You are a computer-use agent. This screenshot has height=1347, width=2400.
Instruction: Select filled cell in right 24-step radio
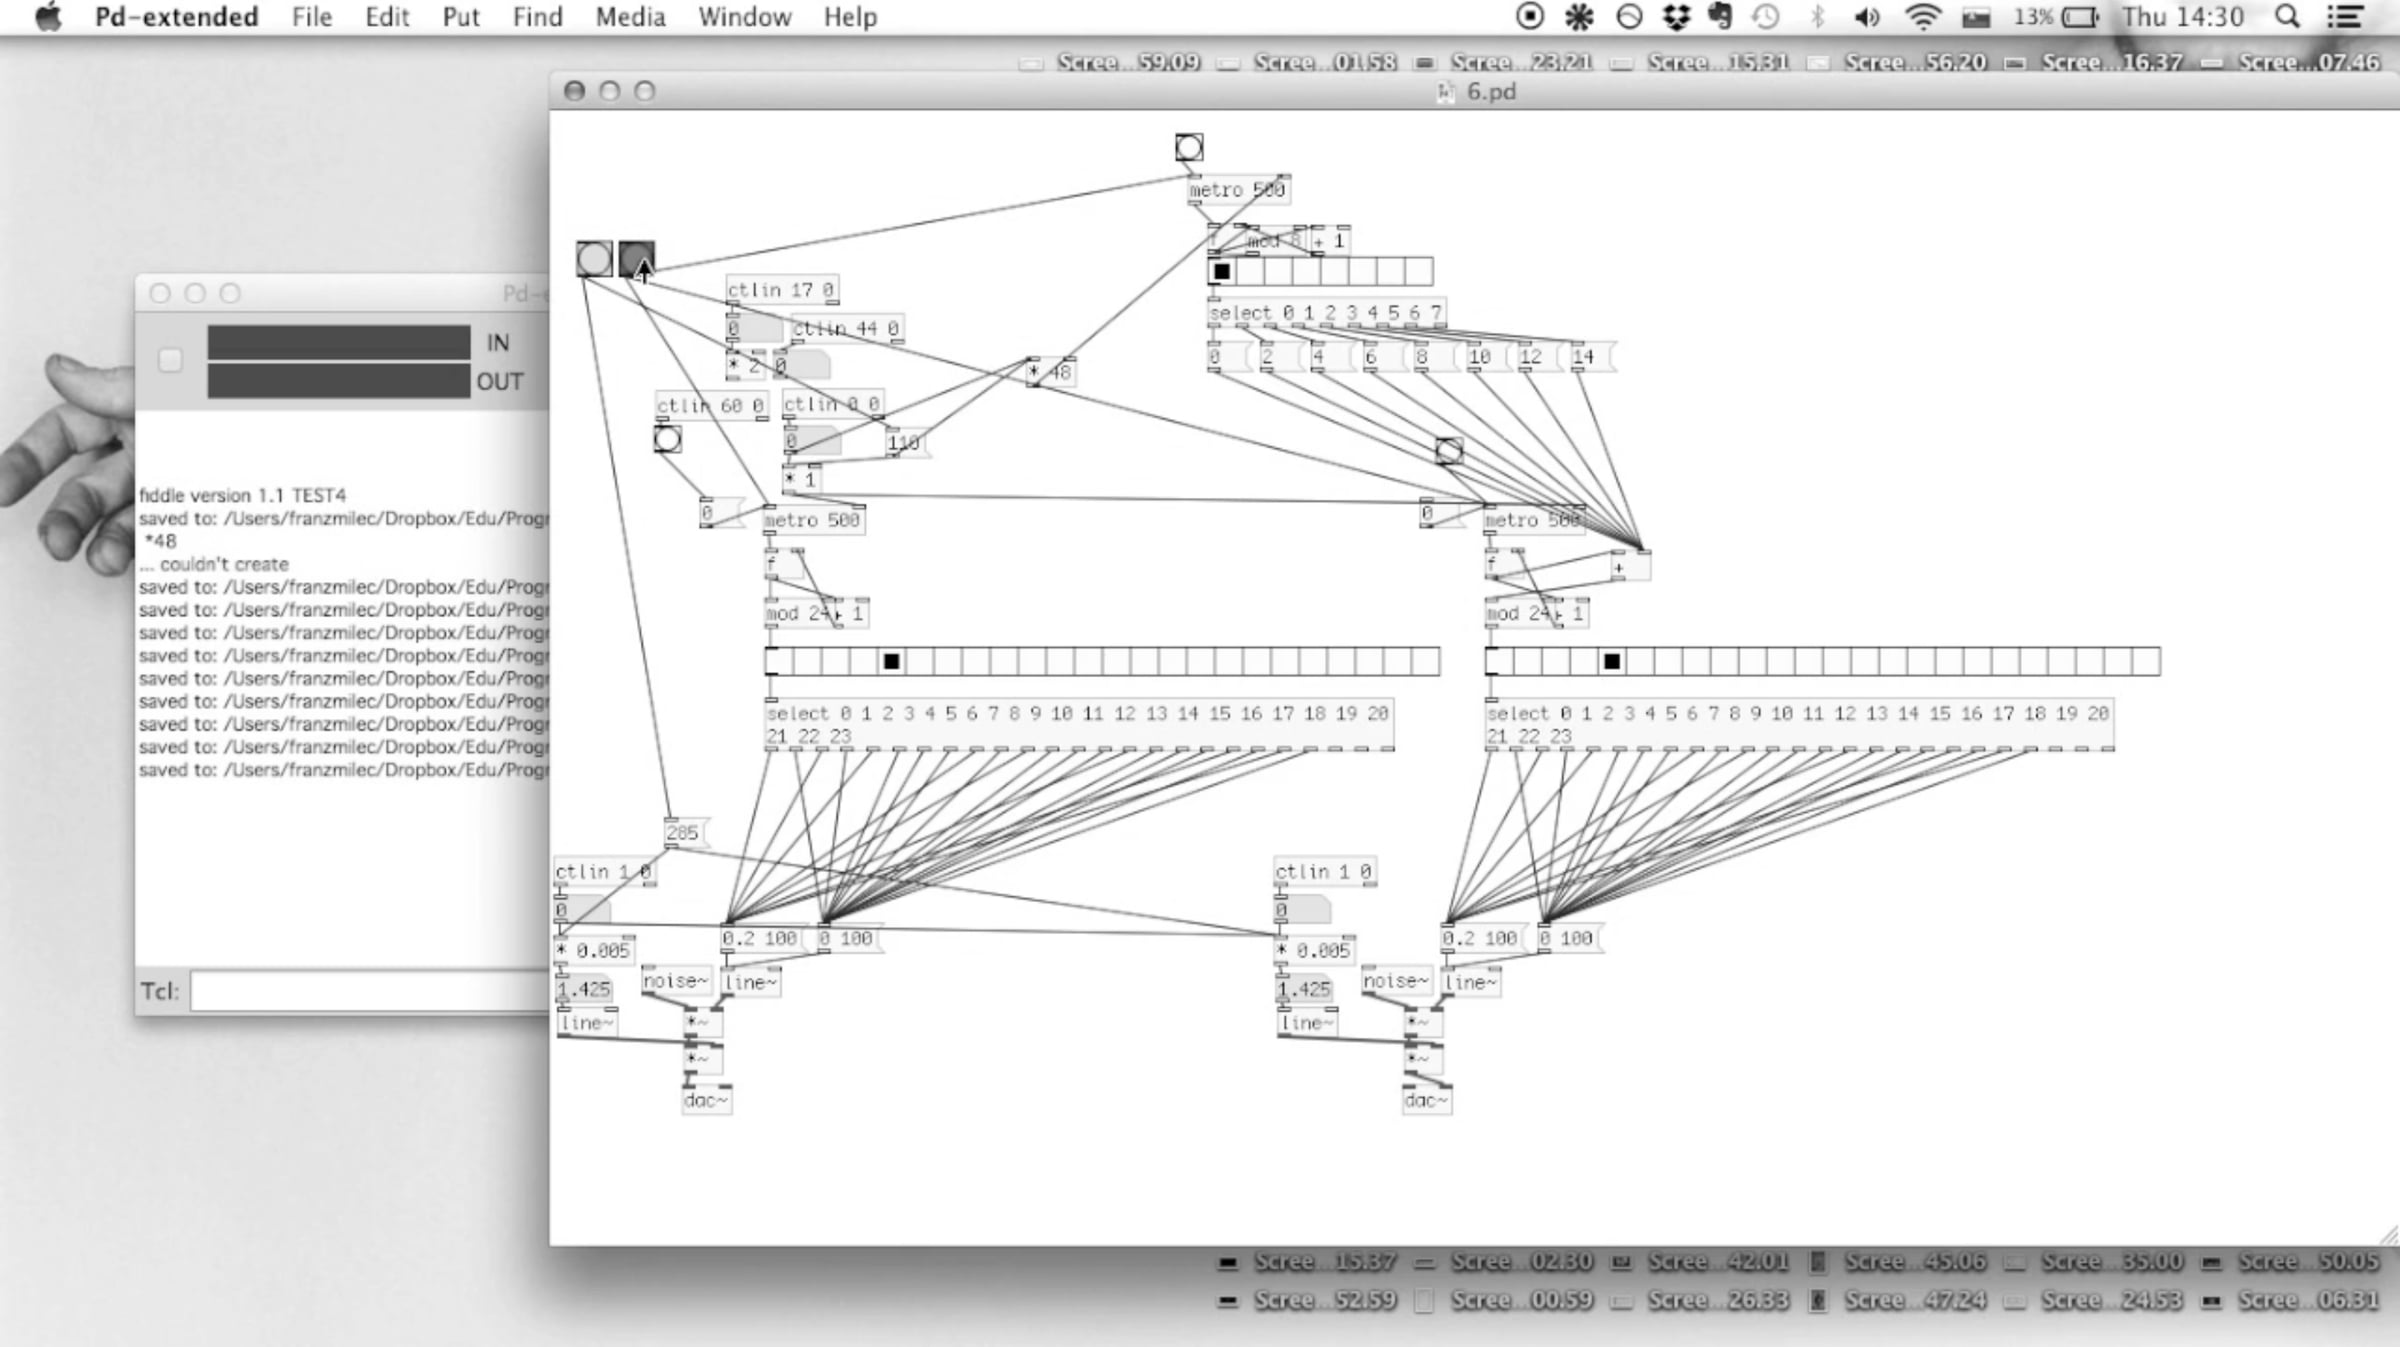1611,661
